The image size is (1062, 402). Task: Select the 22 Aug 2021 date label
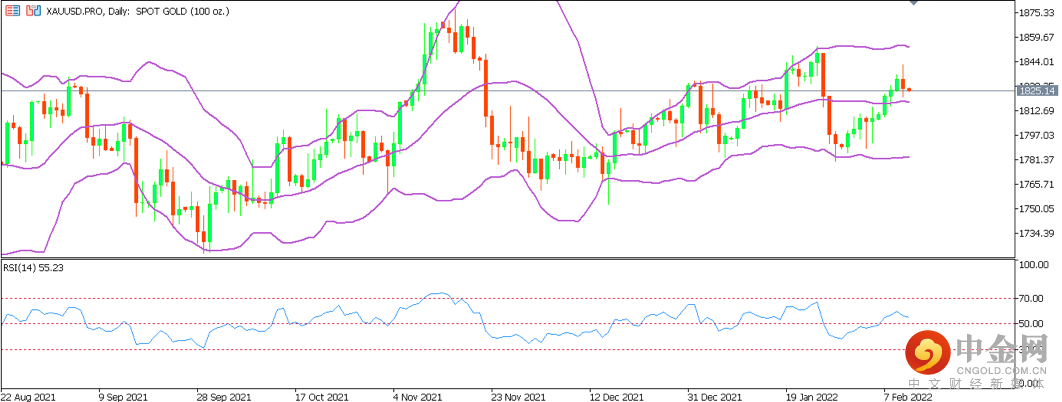click(x=27, y=396)
